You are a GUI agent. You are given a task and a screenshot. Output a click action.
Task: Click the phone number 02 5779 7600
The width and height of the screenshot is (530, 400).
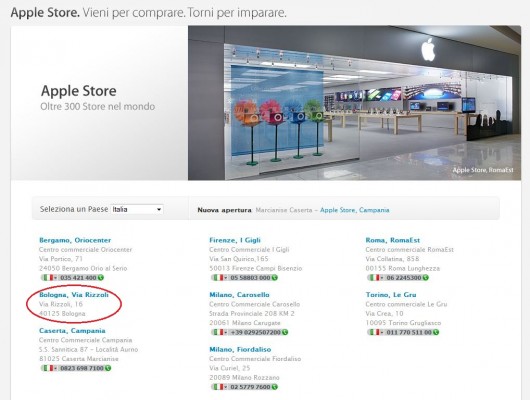pos(250,386)
